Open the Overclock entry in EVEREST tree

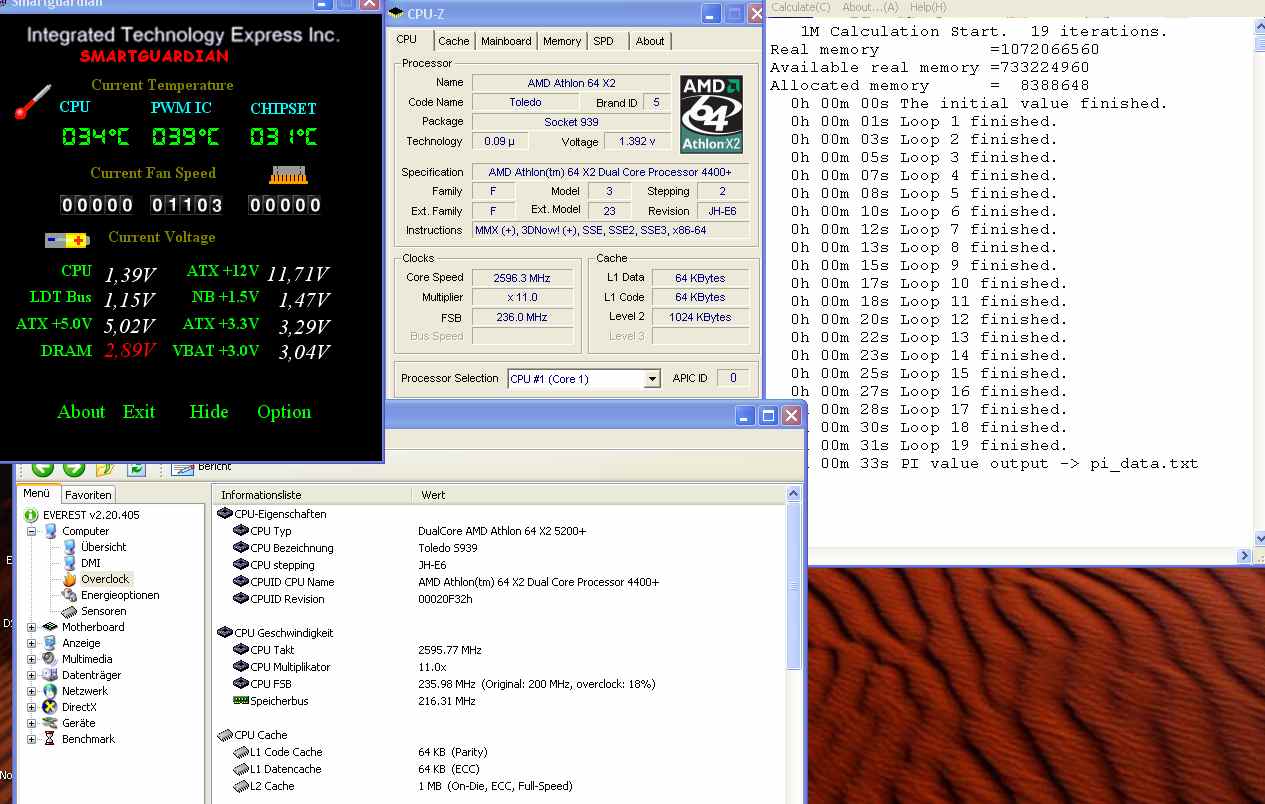coord(104,579)
